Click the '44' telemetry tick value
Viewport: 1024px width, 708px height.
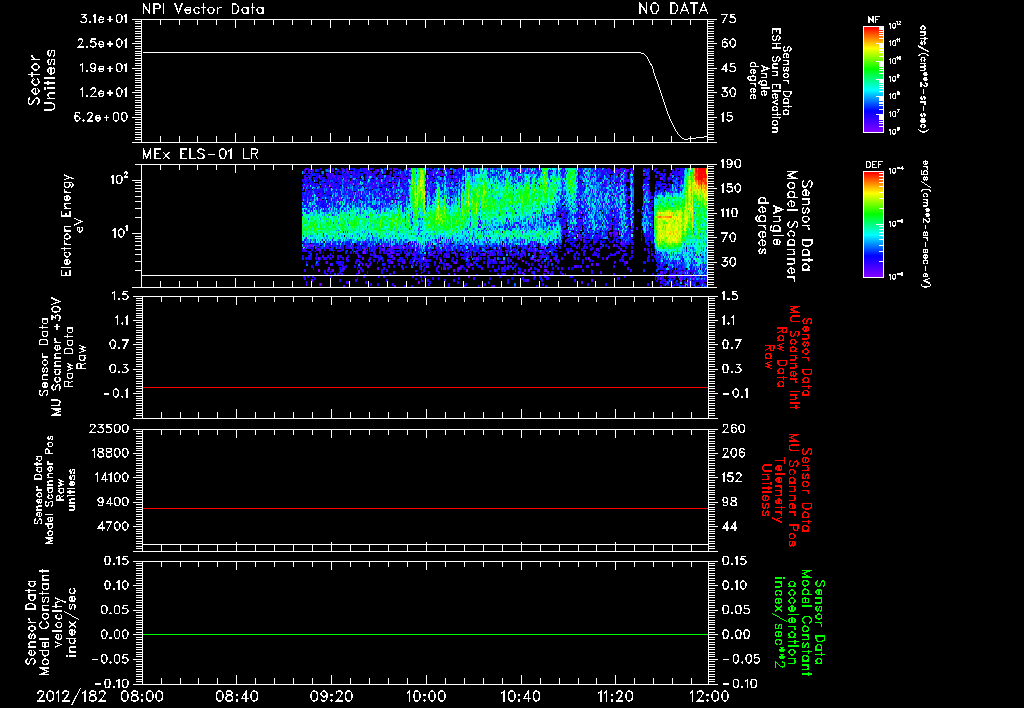coord(729,526)
